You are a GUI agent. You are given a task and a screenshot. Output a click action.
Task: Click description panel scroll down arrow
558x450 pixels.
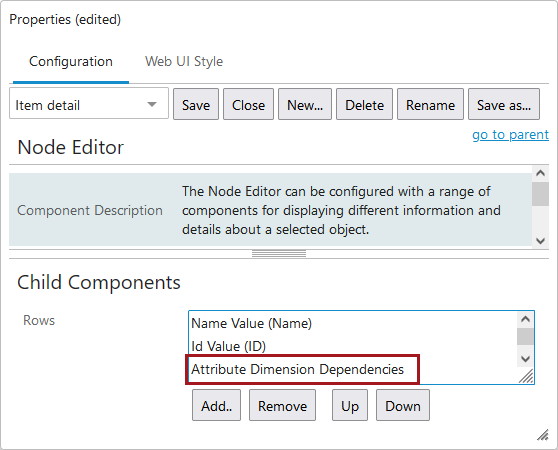tap(540, 240)
